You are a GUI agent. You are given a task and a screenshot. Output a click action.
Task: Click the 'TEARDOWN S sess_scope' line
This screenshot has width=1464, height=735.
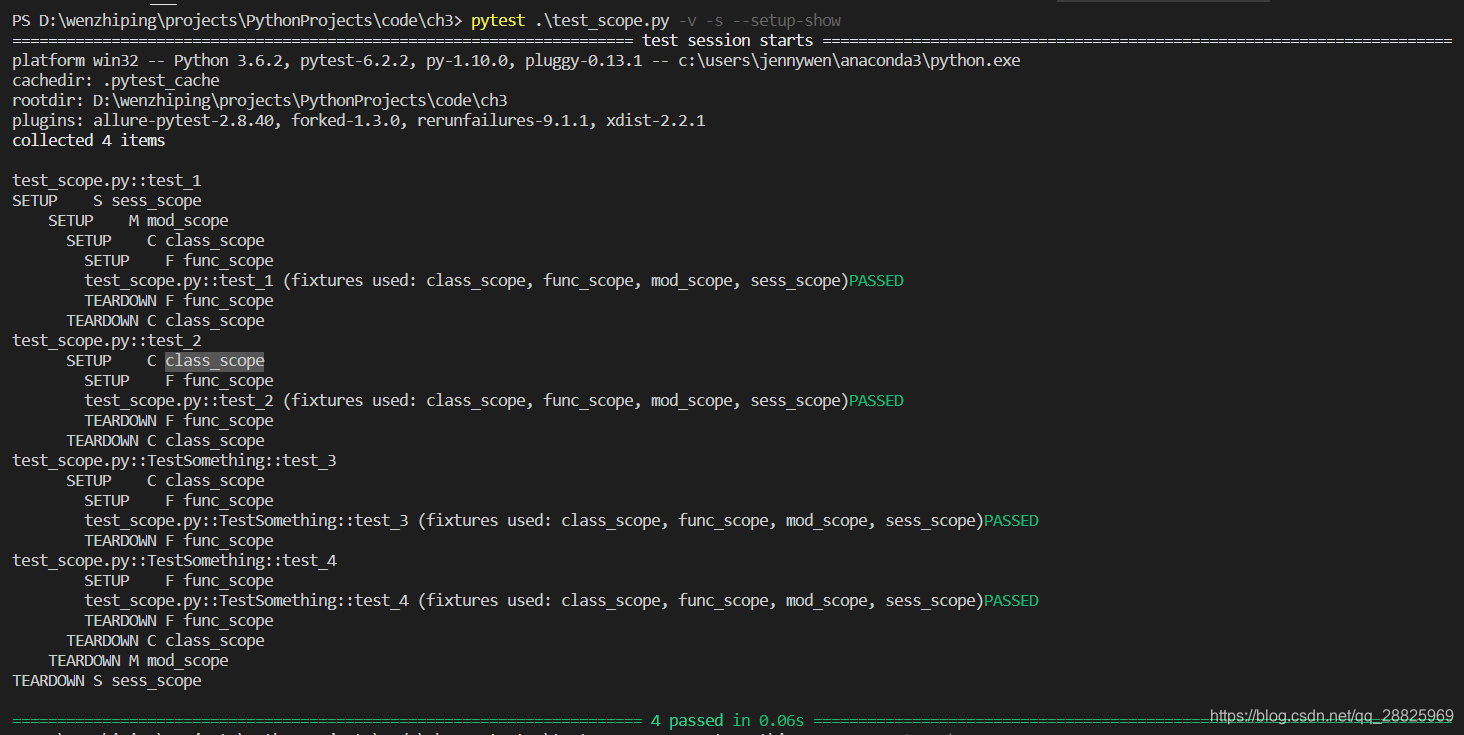click(107, 681)
